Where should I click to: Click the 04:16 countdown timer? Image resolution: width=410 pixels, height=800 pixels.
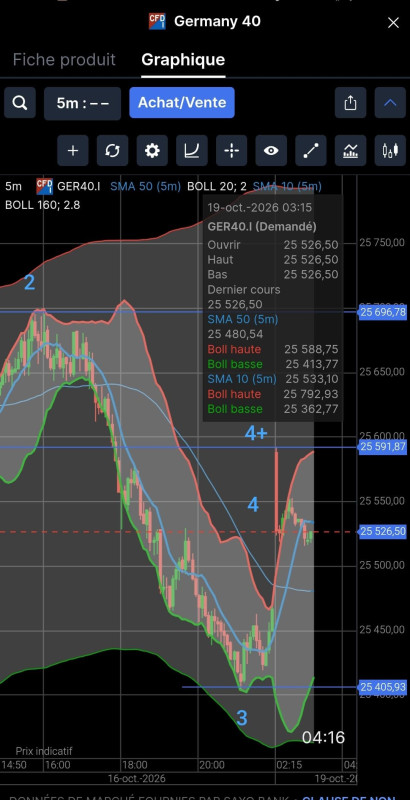pos(323,738)
